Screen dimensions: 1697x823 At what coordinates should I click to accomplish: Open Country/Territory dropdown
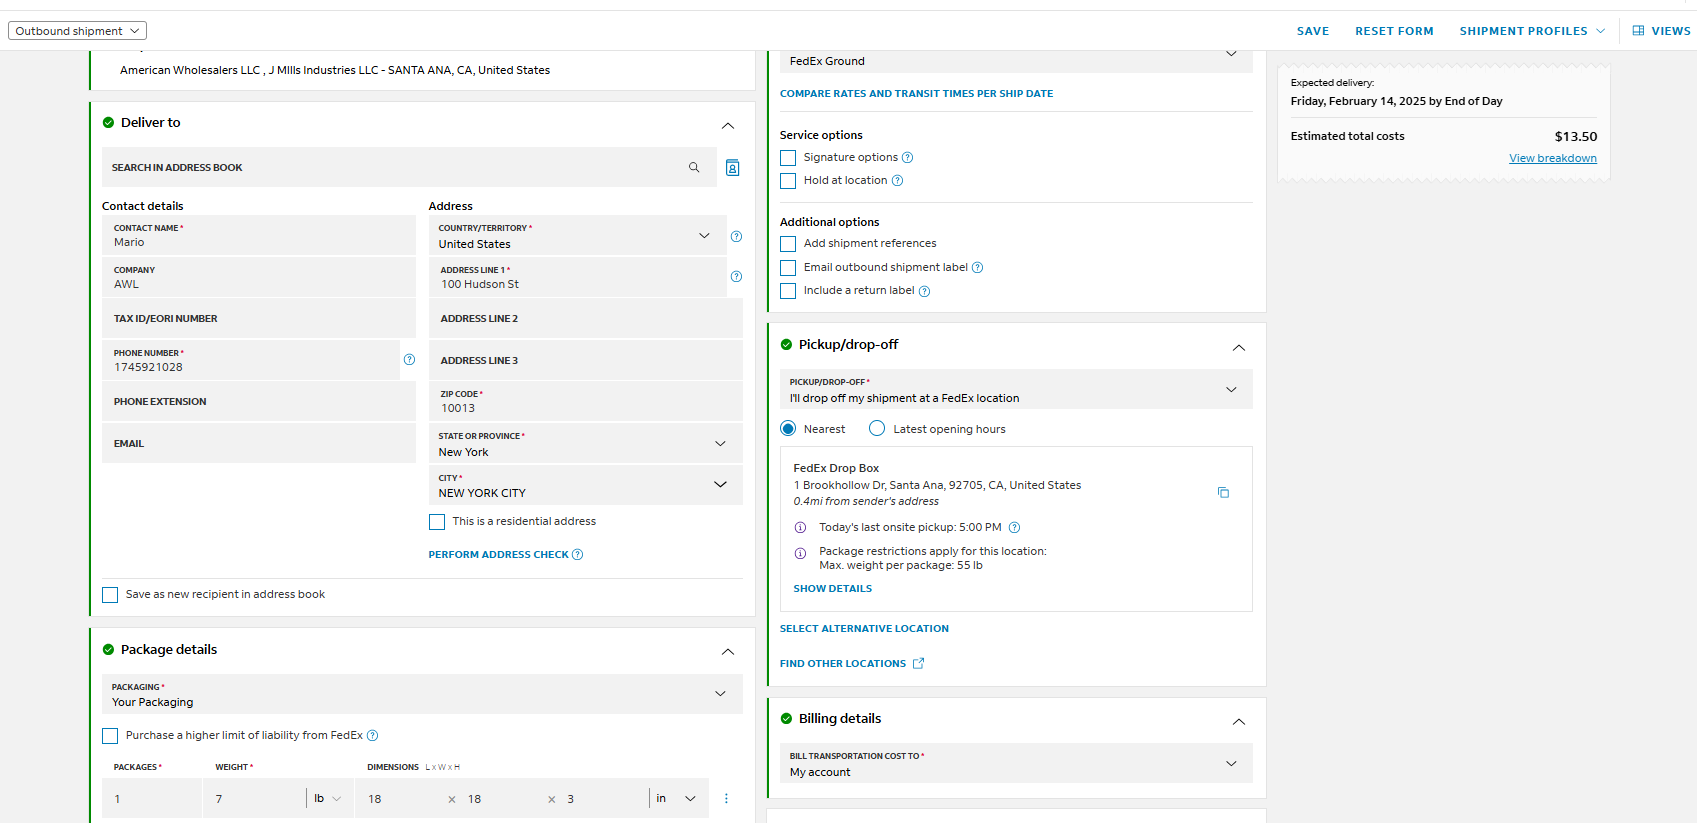tap(577, 236)
